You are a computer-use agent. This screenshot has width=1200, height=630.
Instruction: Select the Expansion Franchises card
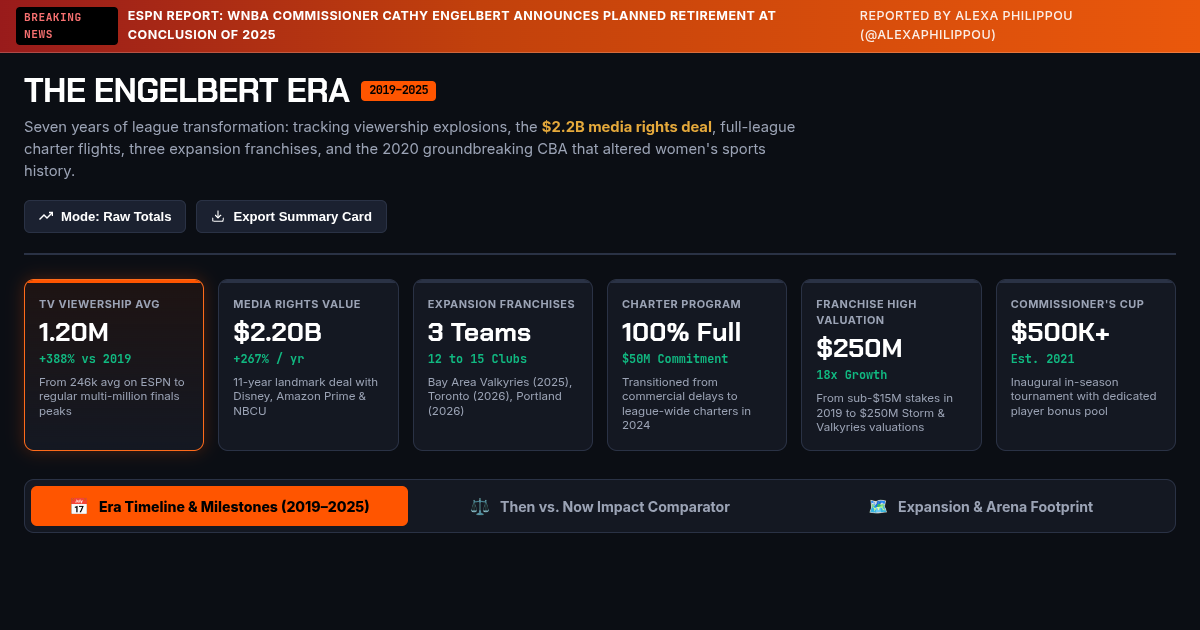click(502, 365)
